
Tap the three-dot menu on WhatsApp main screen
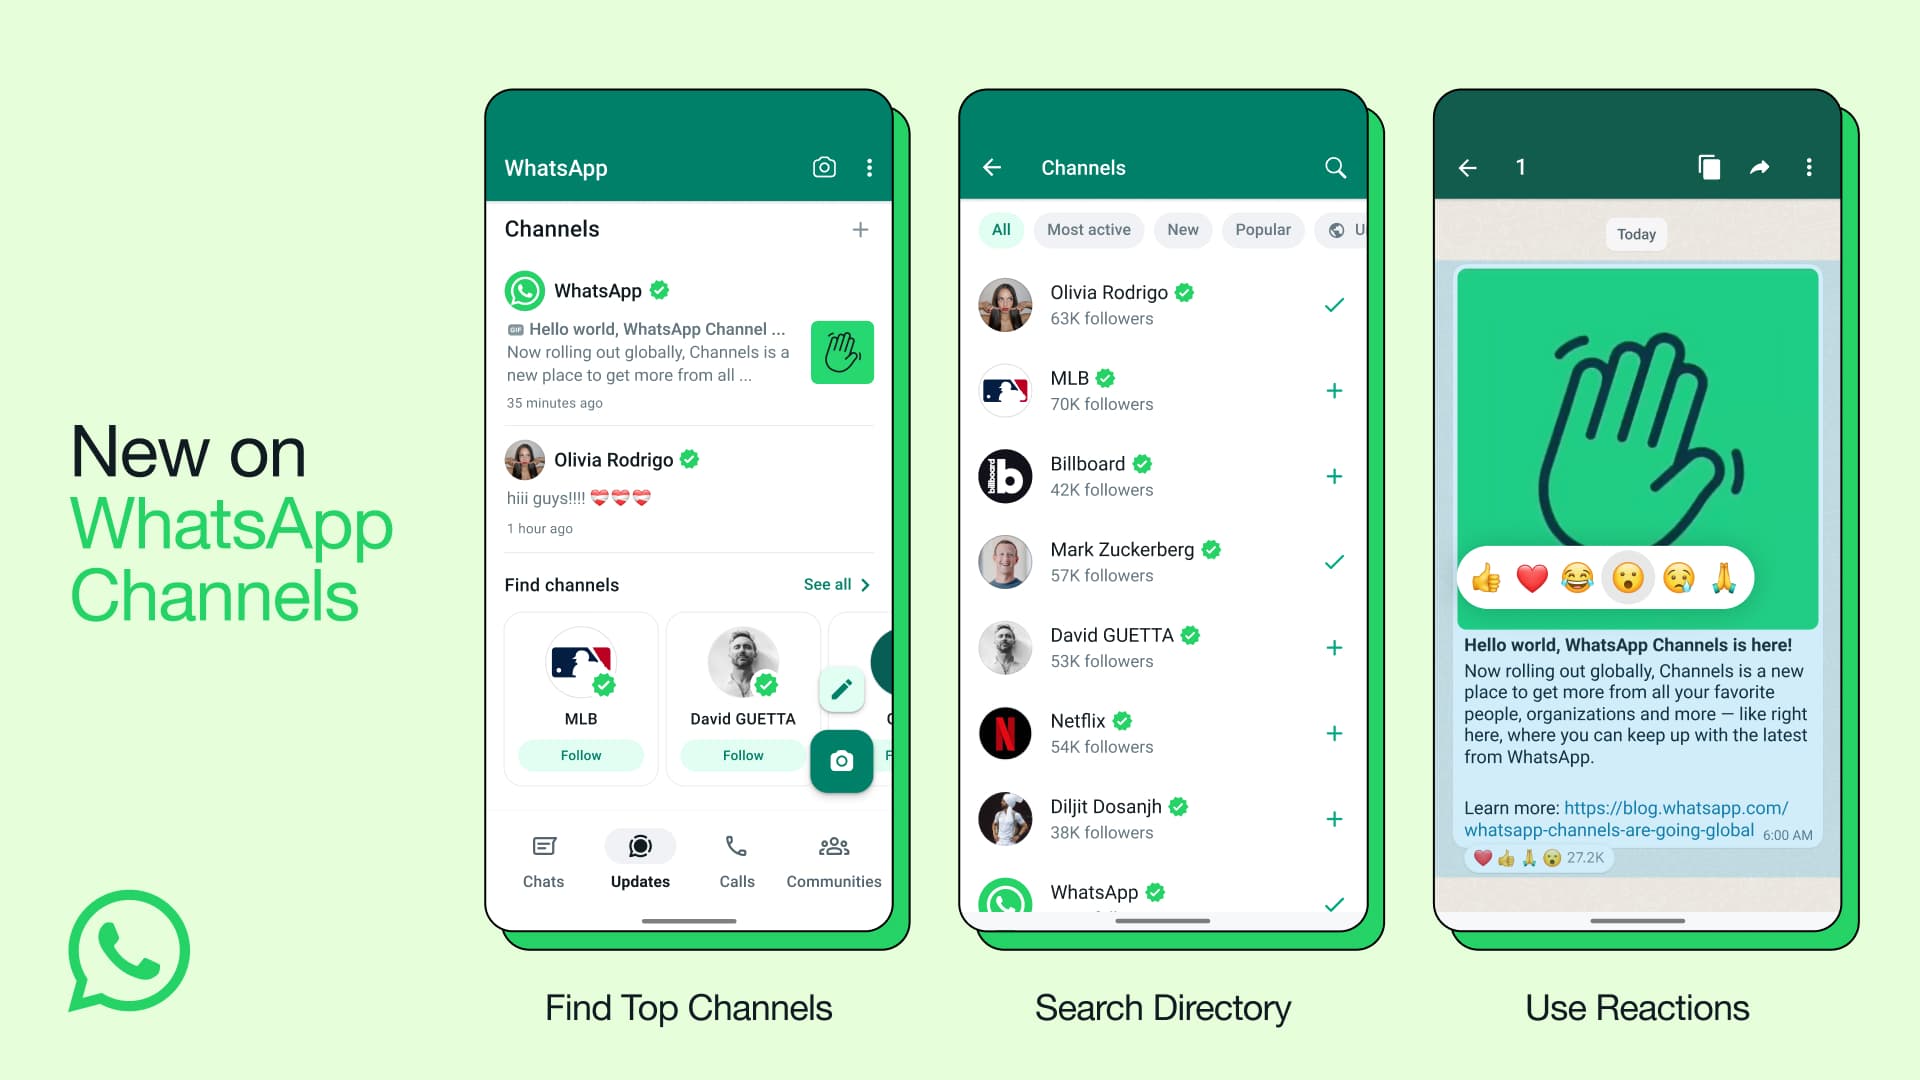tap(869, 167)
